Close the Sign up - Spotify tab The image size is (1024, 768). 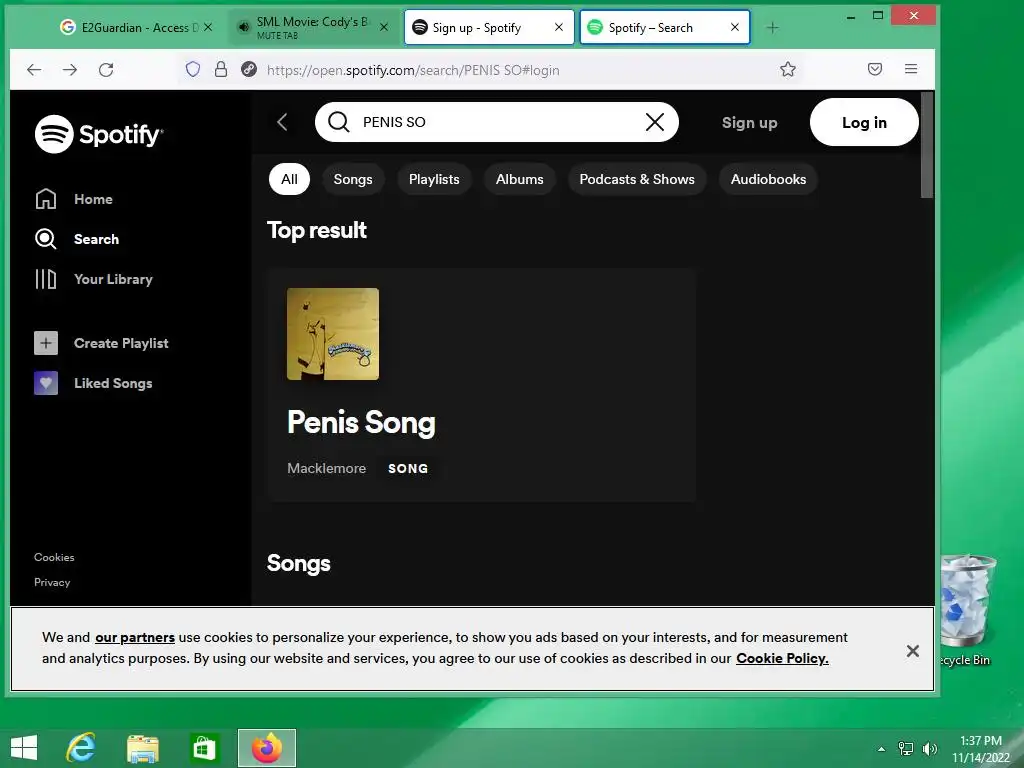pyautogui.click(x=558, y=27)
